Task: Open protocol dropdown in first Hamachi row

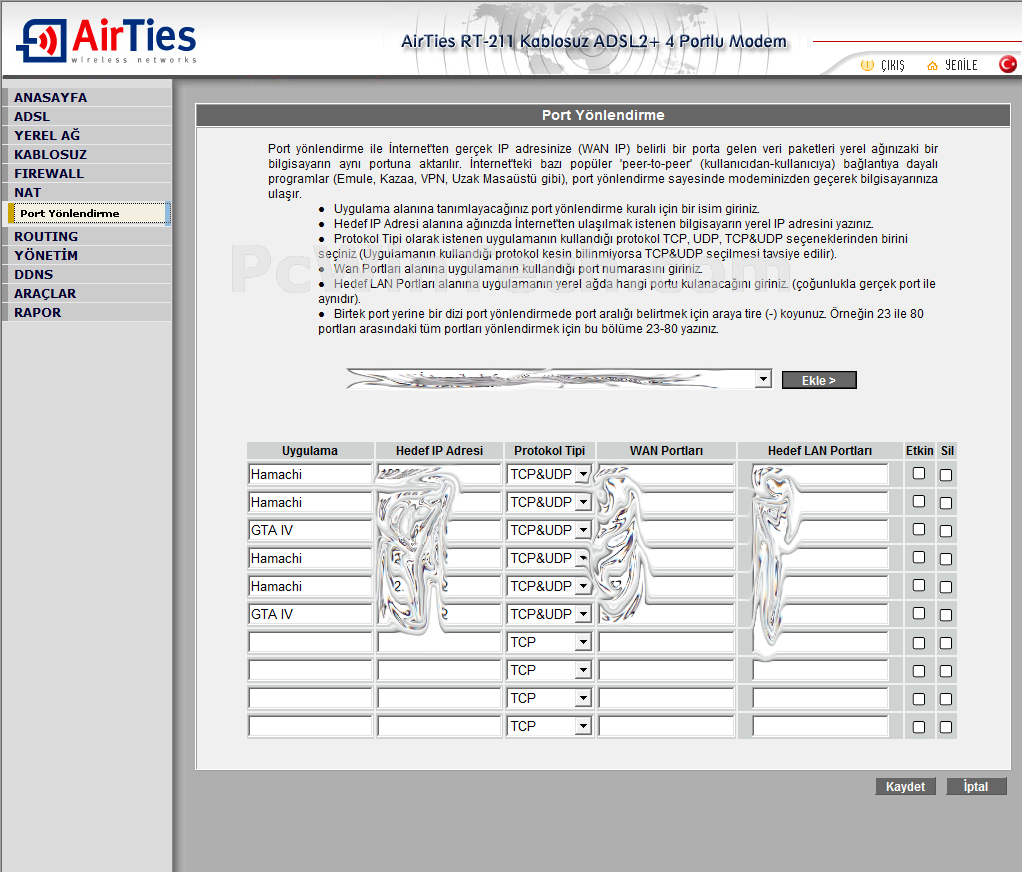Action: [549, 474]
